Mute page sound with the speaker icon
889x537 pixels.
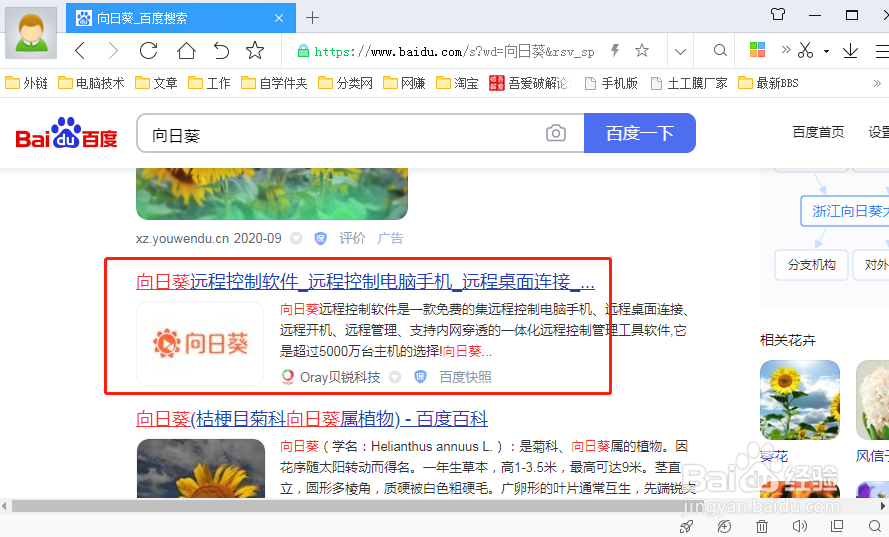(799, 526)
